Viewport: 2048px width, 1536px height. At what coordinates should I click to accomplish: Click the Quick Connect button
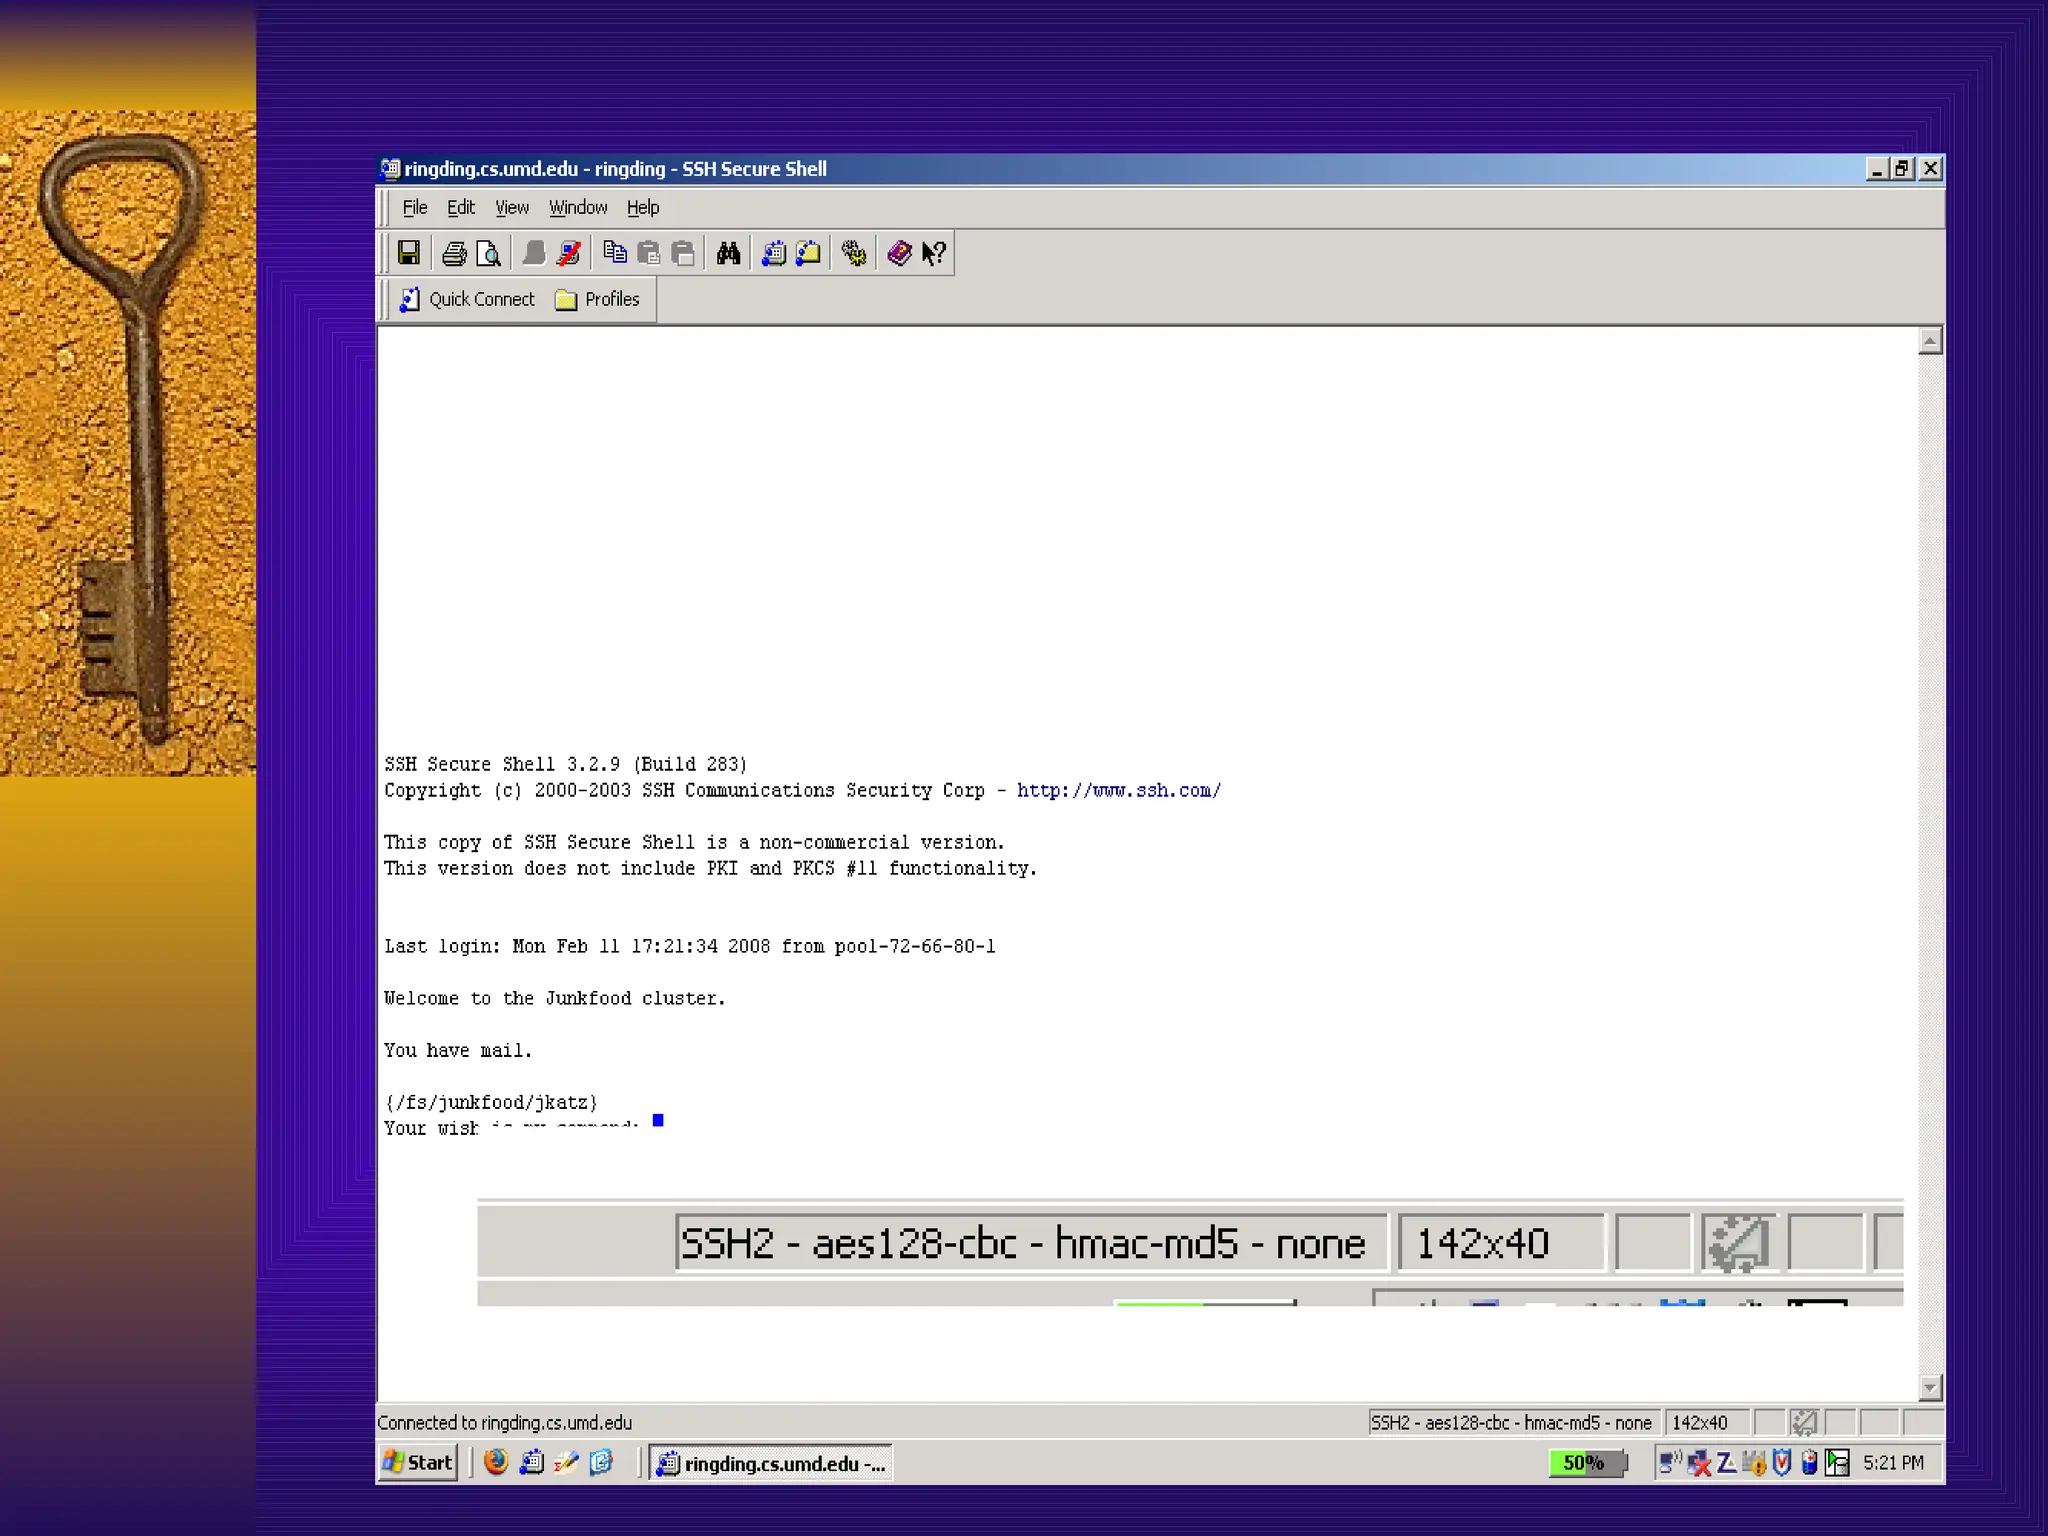tap(467, 299)
